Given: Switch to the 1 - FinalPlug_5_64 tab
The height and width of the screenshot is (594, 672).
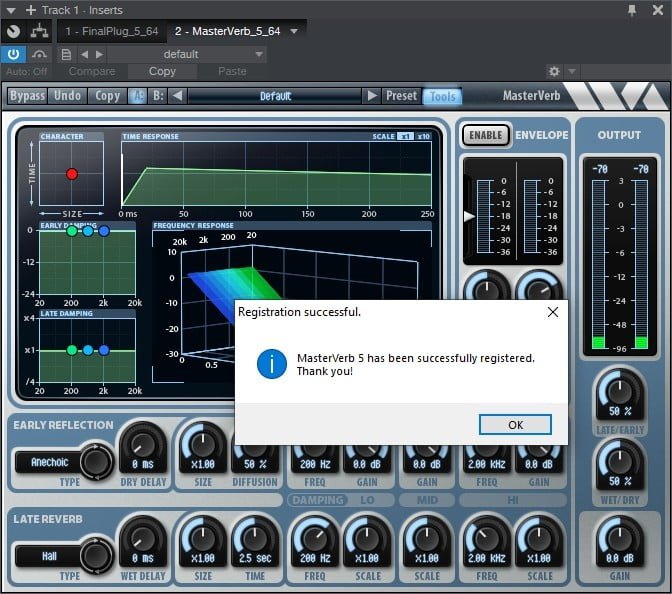Looking at the screenshot, I should coord(111,31).
